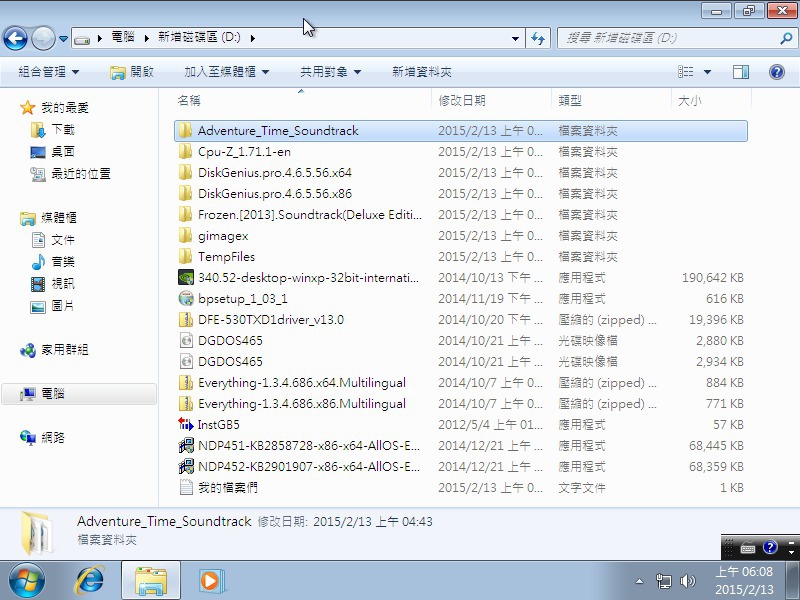Click the 開啟 toolbar button

point(132,72)
